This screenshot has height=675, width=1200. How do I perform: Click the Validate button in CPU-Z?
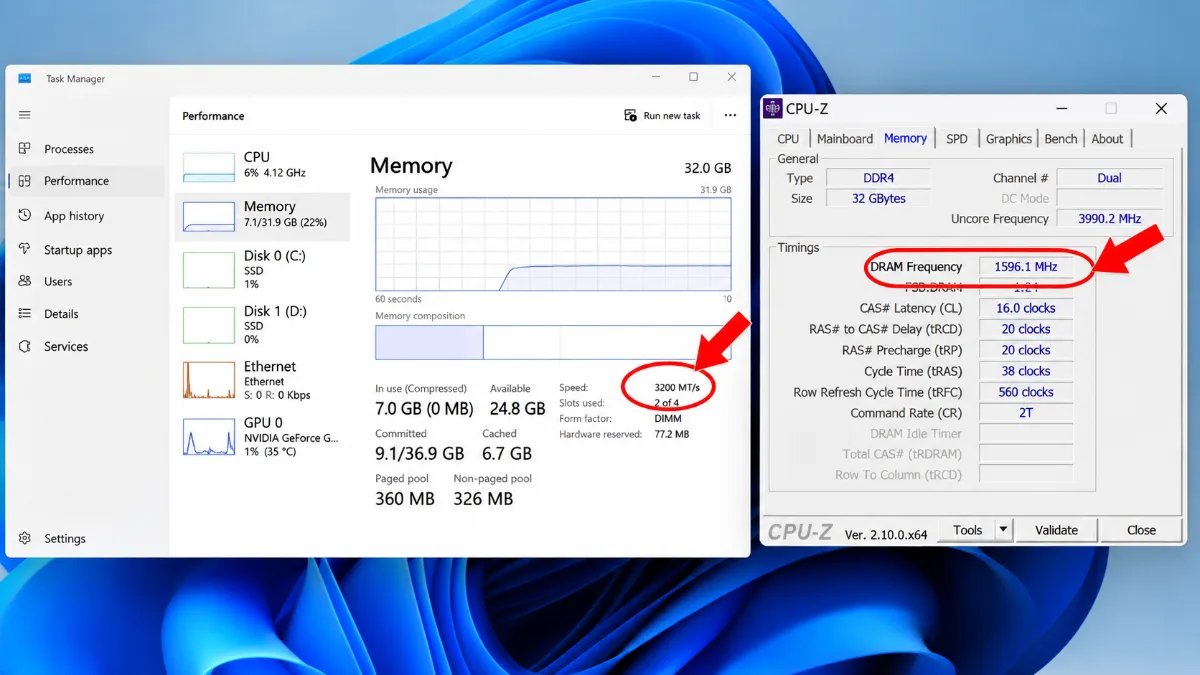tap(1056, 530)
